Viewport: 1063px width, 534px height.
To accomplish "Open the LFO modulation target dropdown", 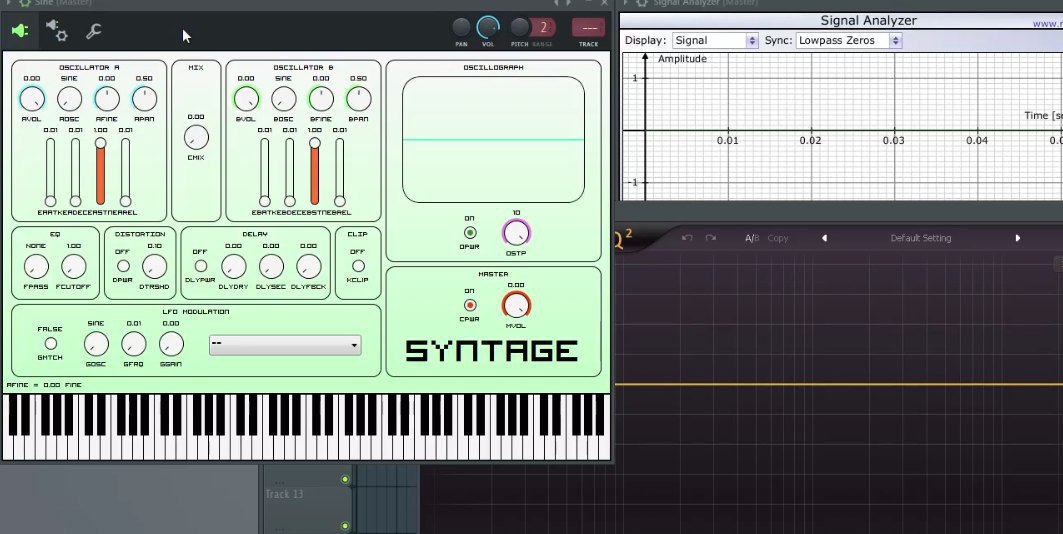I will click(285, 345).
